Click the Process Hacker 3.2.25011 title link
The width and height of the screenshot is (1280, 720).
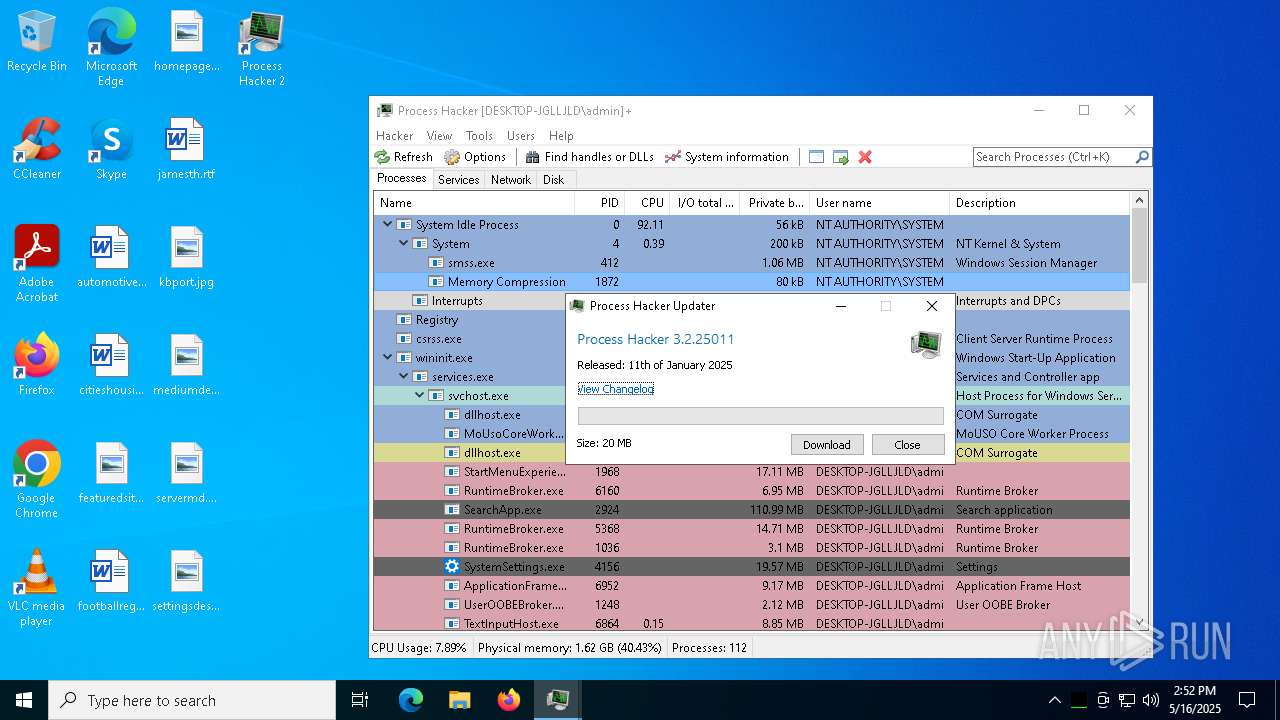click(x=656, y=340)
